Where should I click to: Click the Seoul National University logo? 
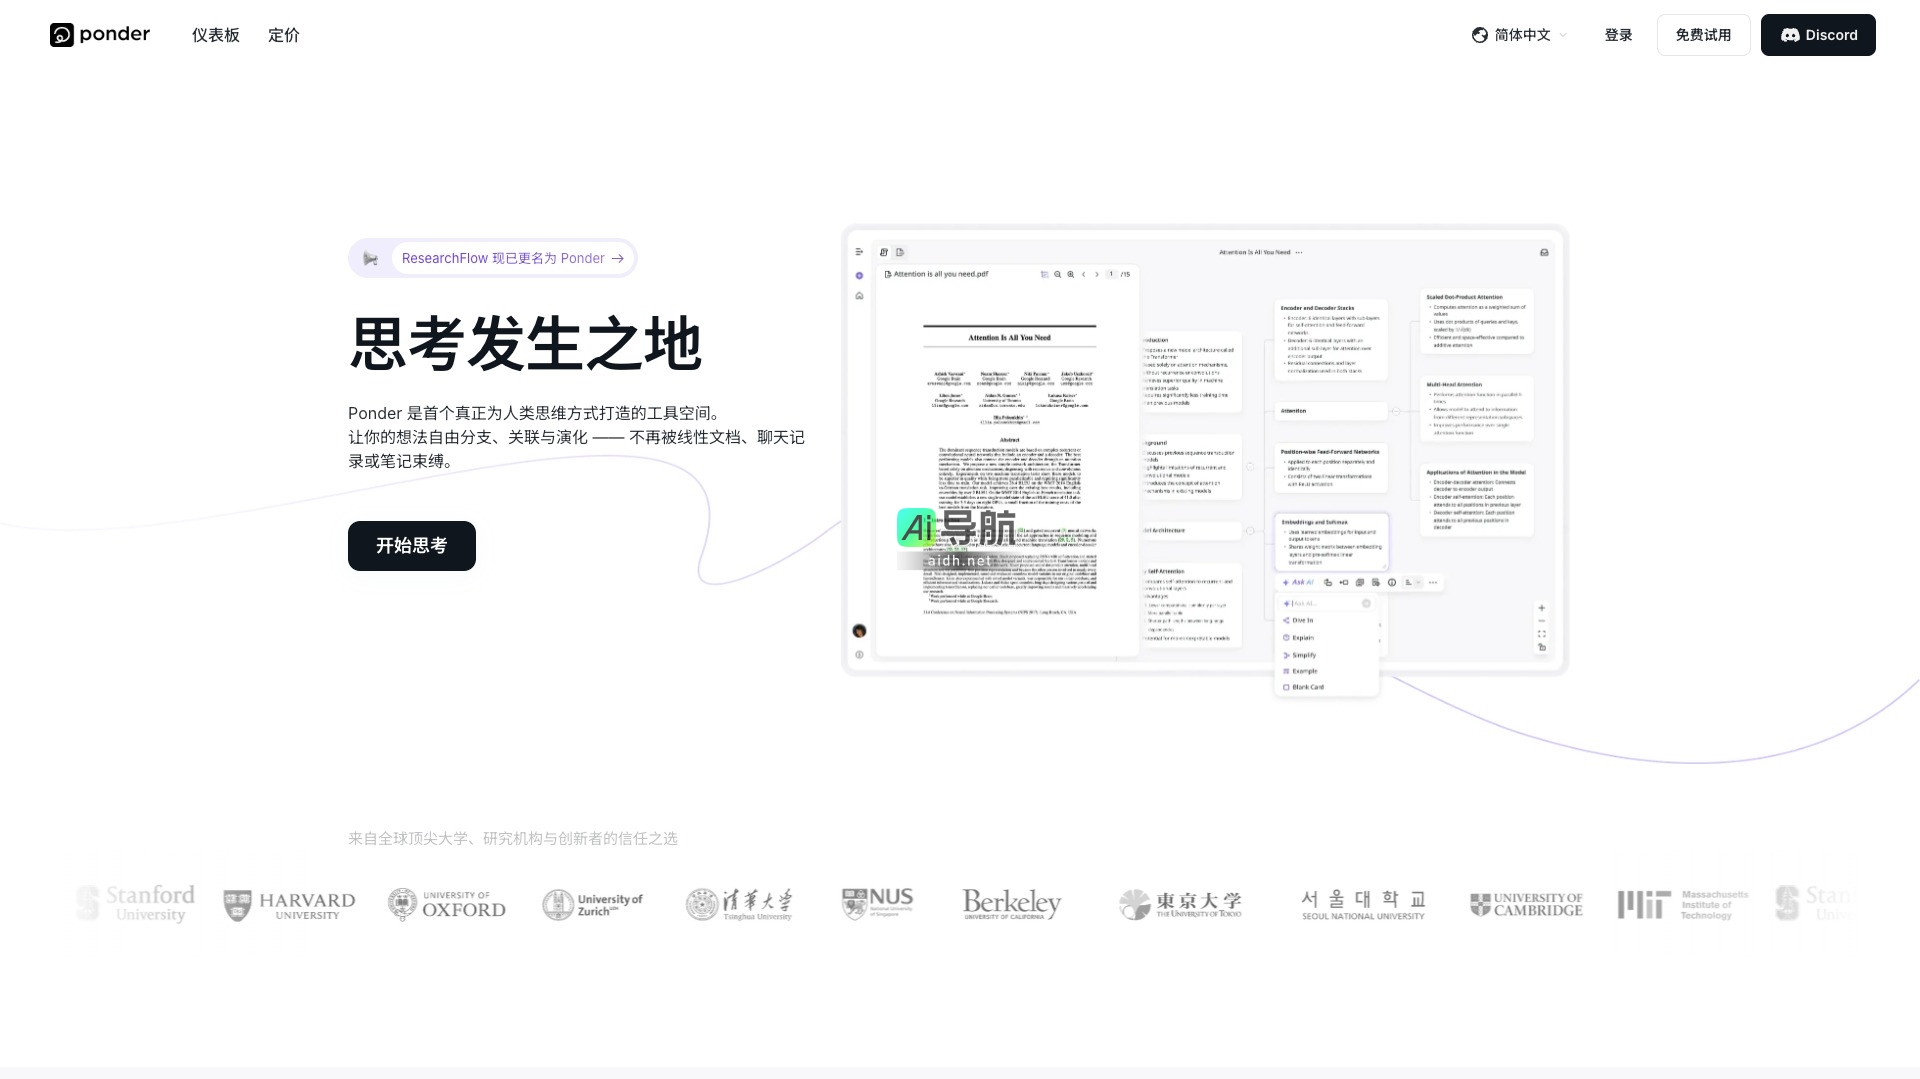(1363, 904)
